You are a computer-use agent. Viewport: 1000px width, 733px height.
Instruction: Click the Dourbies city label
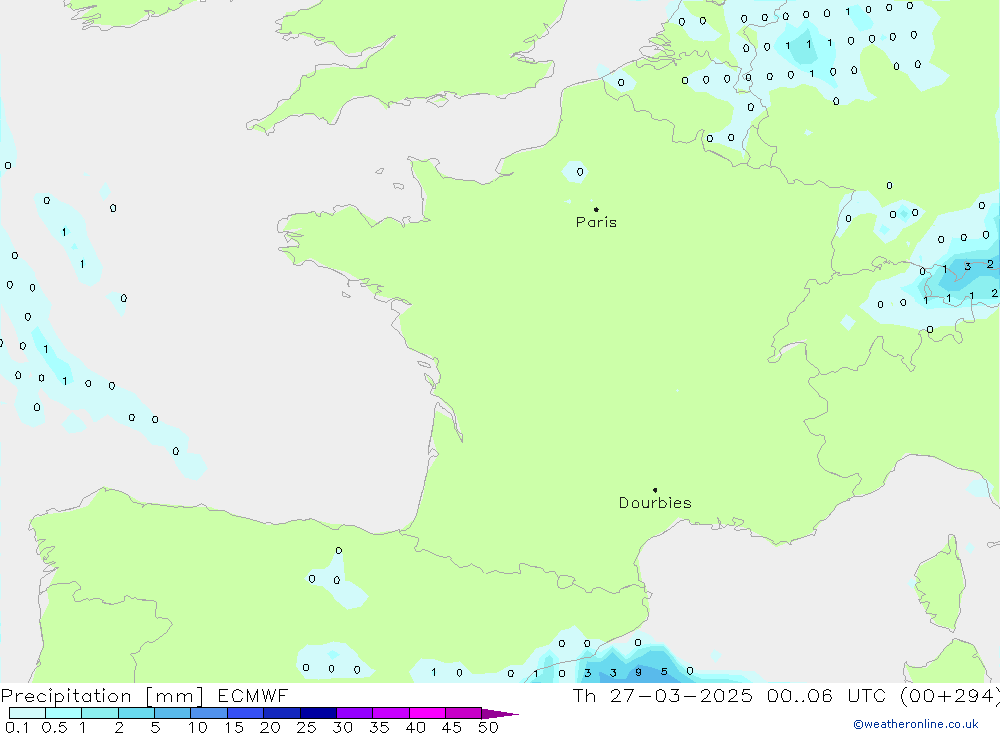(x=655, y=503)
